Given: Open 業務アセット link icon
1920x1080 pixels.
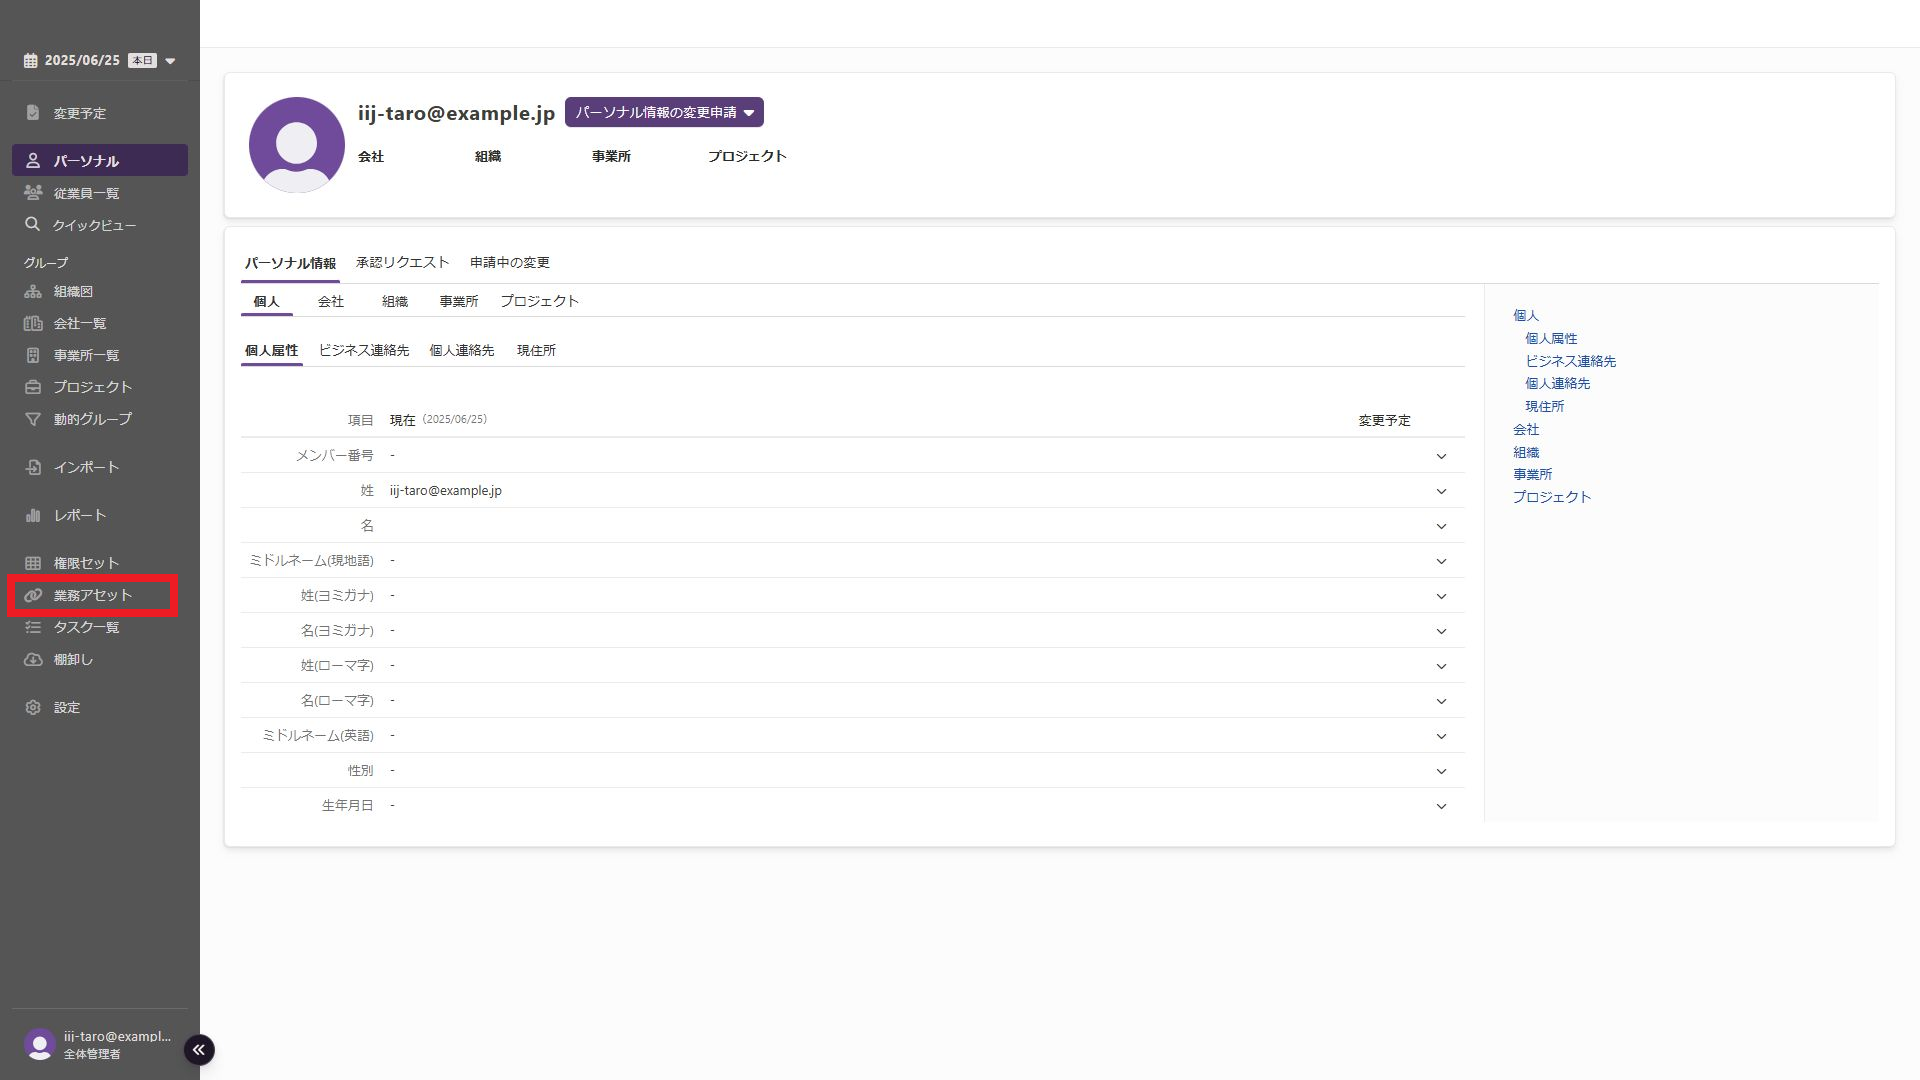Looking at the screenshot, I should click(x=33, y=595).
